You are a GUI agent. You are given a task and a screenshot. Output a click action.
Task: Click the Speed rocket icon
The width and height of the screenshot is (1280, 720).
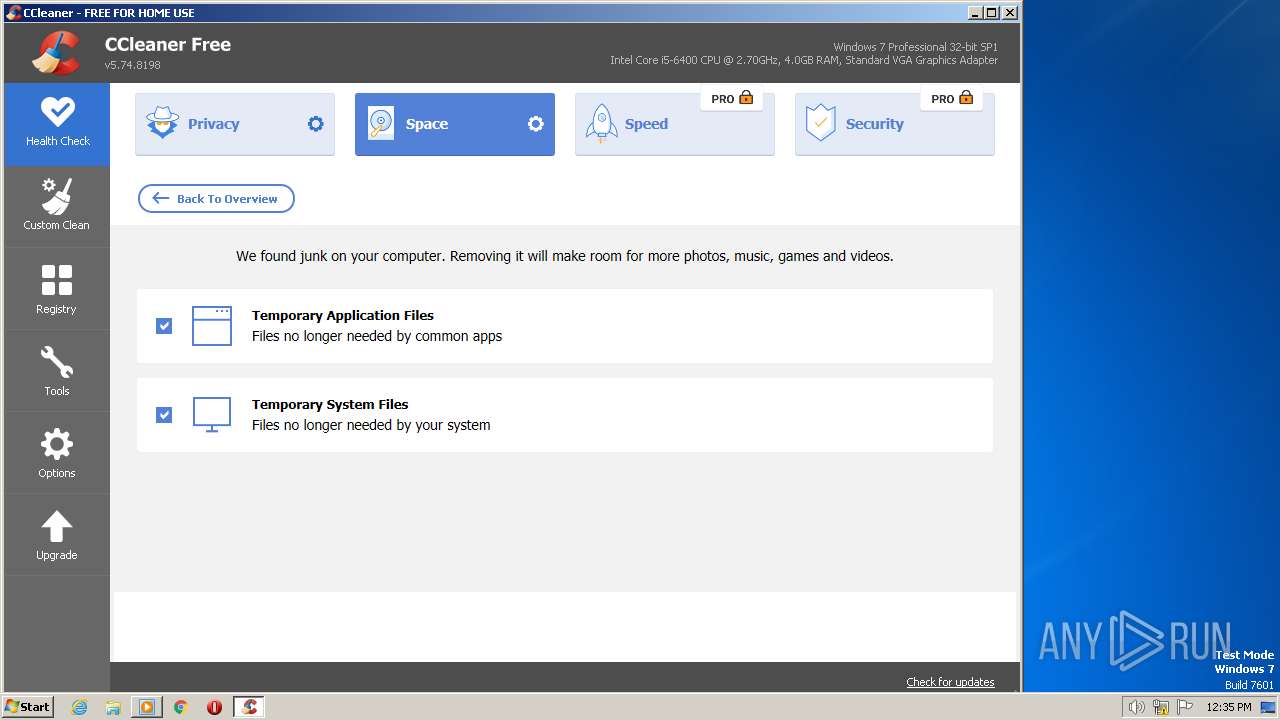tap(601, 124)
